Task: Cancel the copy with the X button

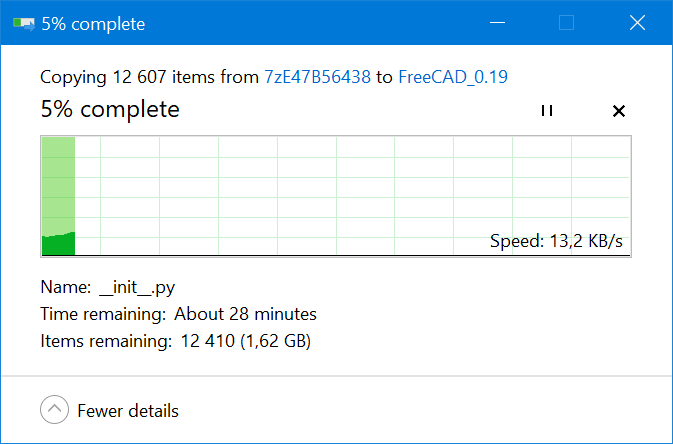Action: [618, 110]
